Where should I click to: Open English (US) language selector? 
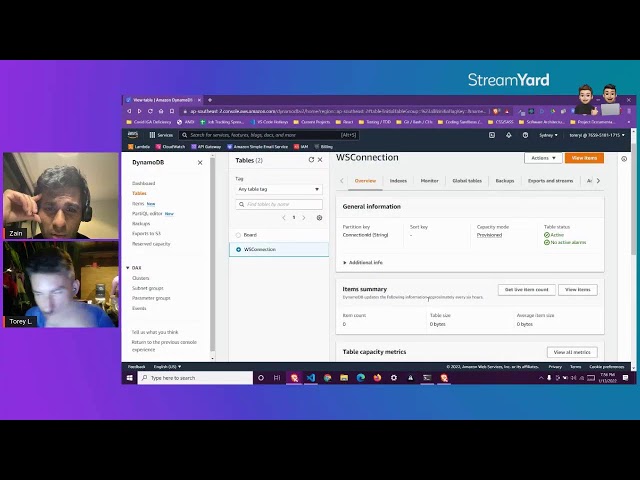tap(167, 367)
